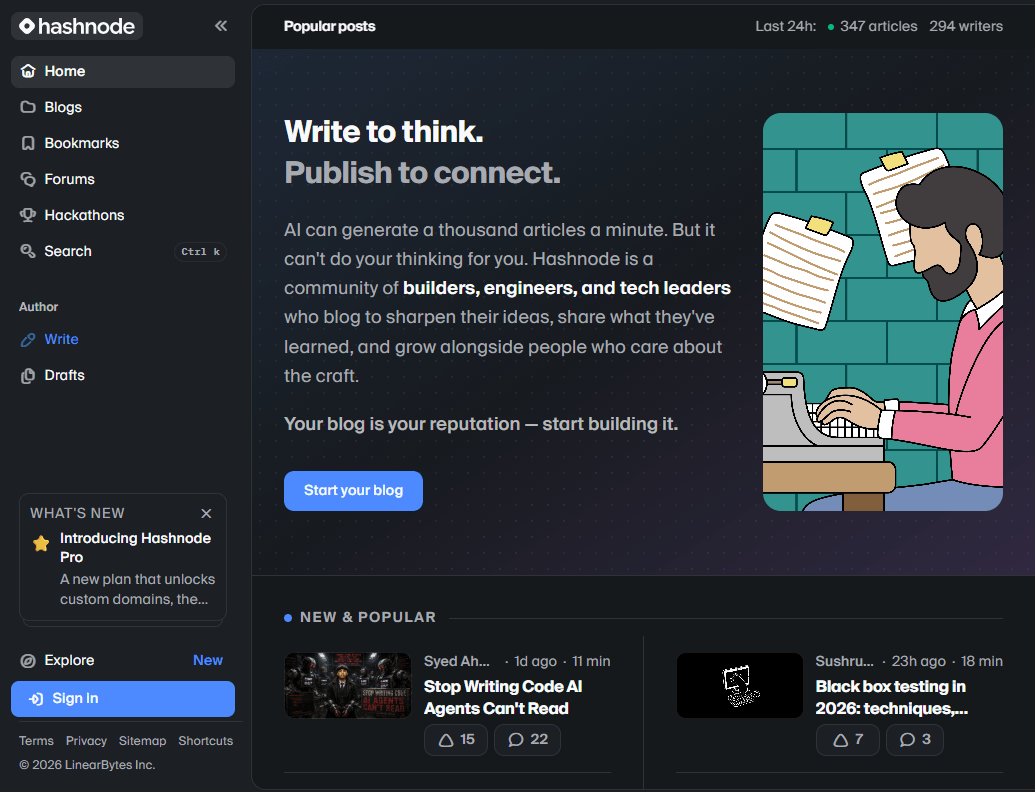Upvote the post with 7 likes
This screenshot has width=1035, height=792.
coord(848,740)
